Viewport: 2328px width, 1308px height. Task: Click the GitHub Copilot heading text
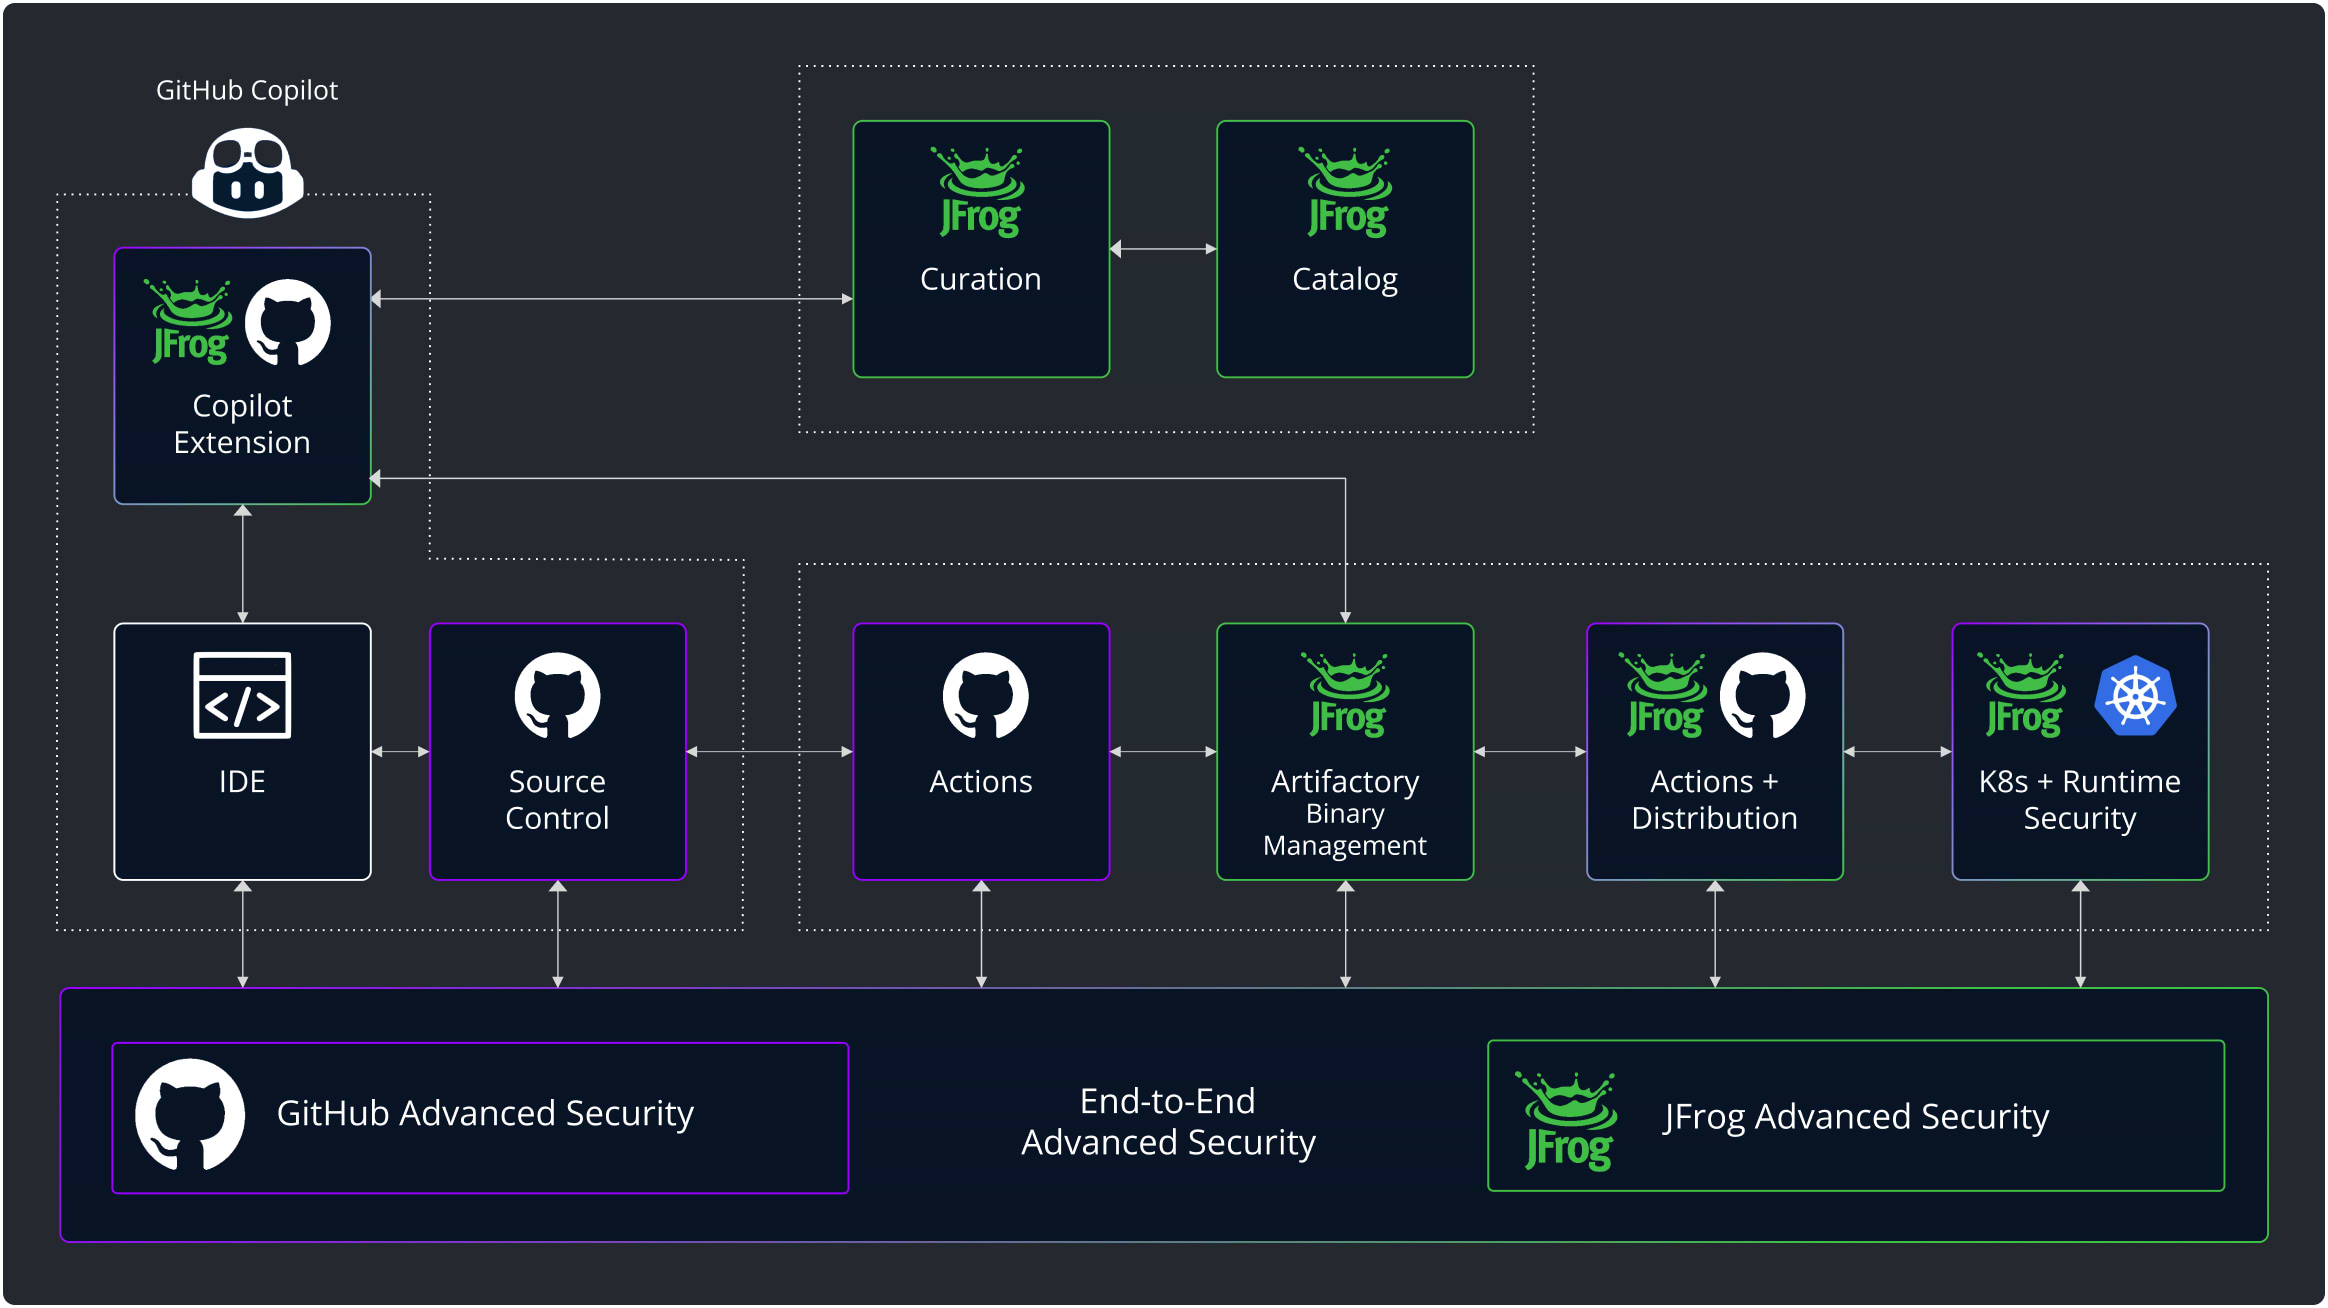click(x=247, y=90)
